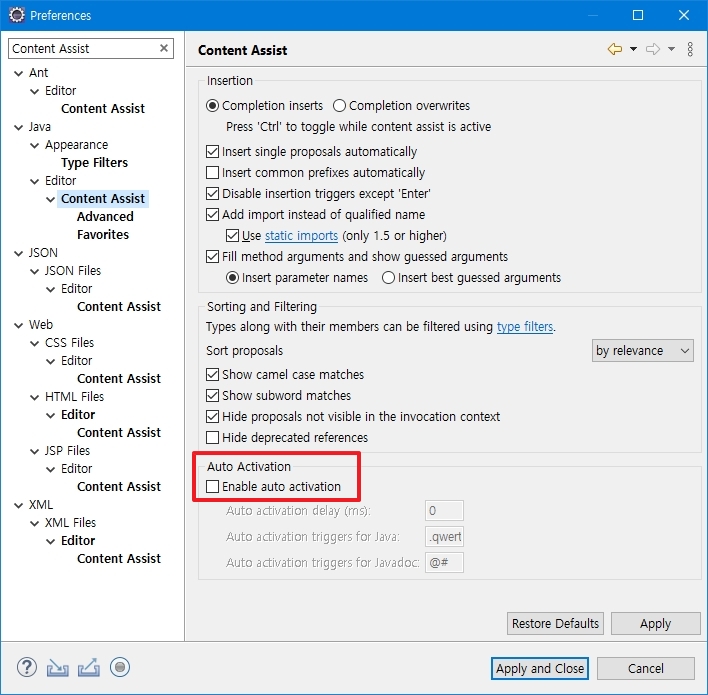
Task: Collapse the HTML Files node
Action: (x=35, y=397)
